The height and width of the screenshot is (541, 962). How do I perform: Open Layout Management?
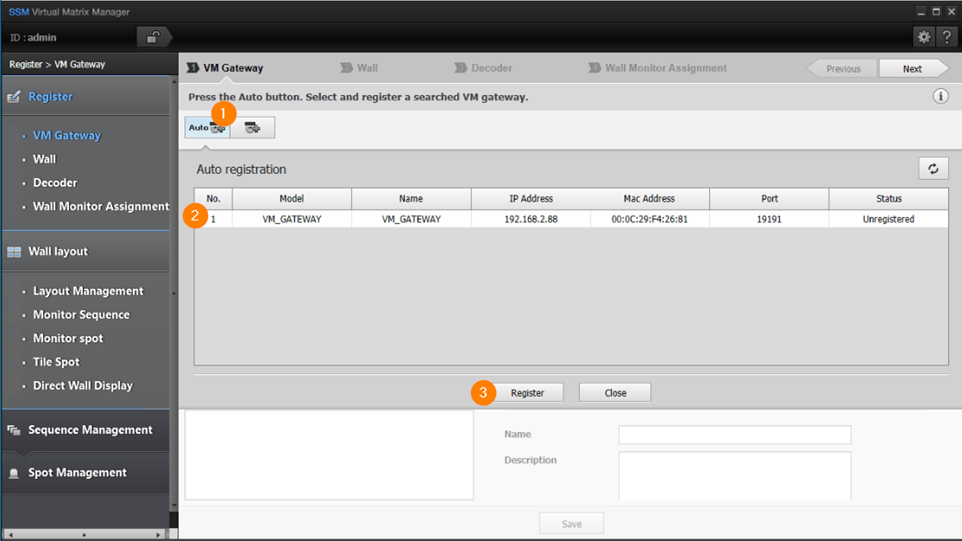coord(88,291)
